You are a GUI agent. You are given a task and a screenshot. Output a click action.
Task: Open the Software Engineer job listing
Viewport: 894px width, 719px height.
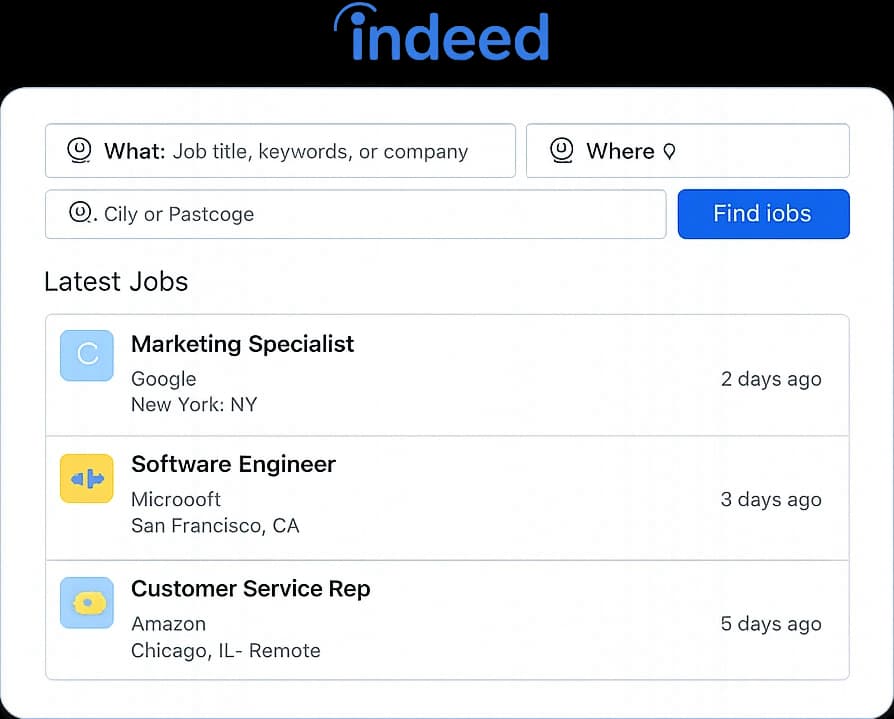pyautogui.click(x=233, y=464)
